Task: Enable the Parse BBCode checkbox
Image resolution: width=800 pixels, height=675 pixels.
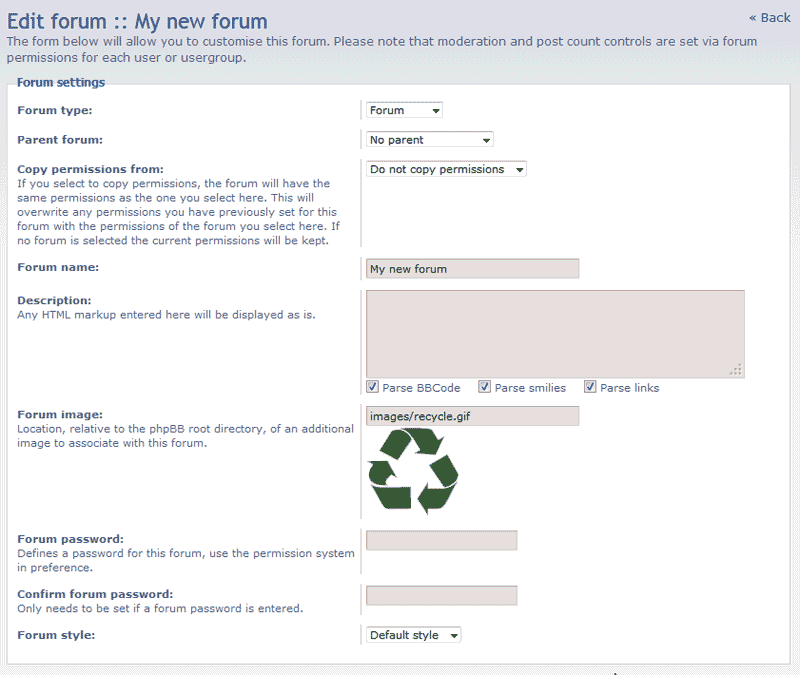Action: pos(373,387)
